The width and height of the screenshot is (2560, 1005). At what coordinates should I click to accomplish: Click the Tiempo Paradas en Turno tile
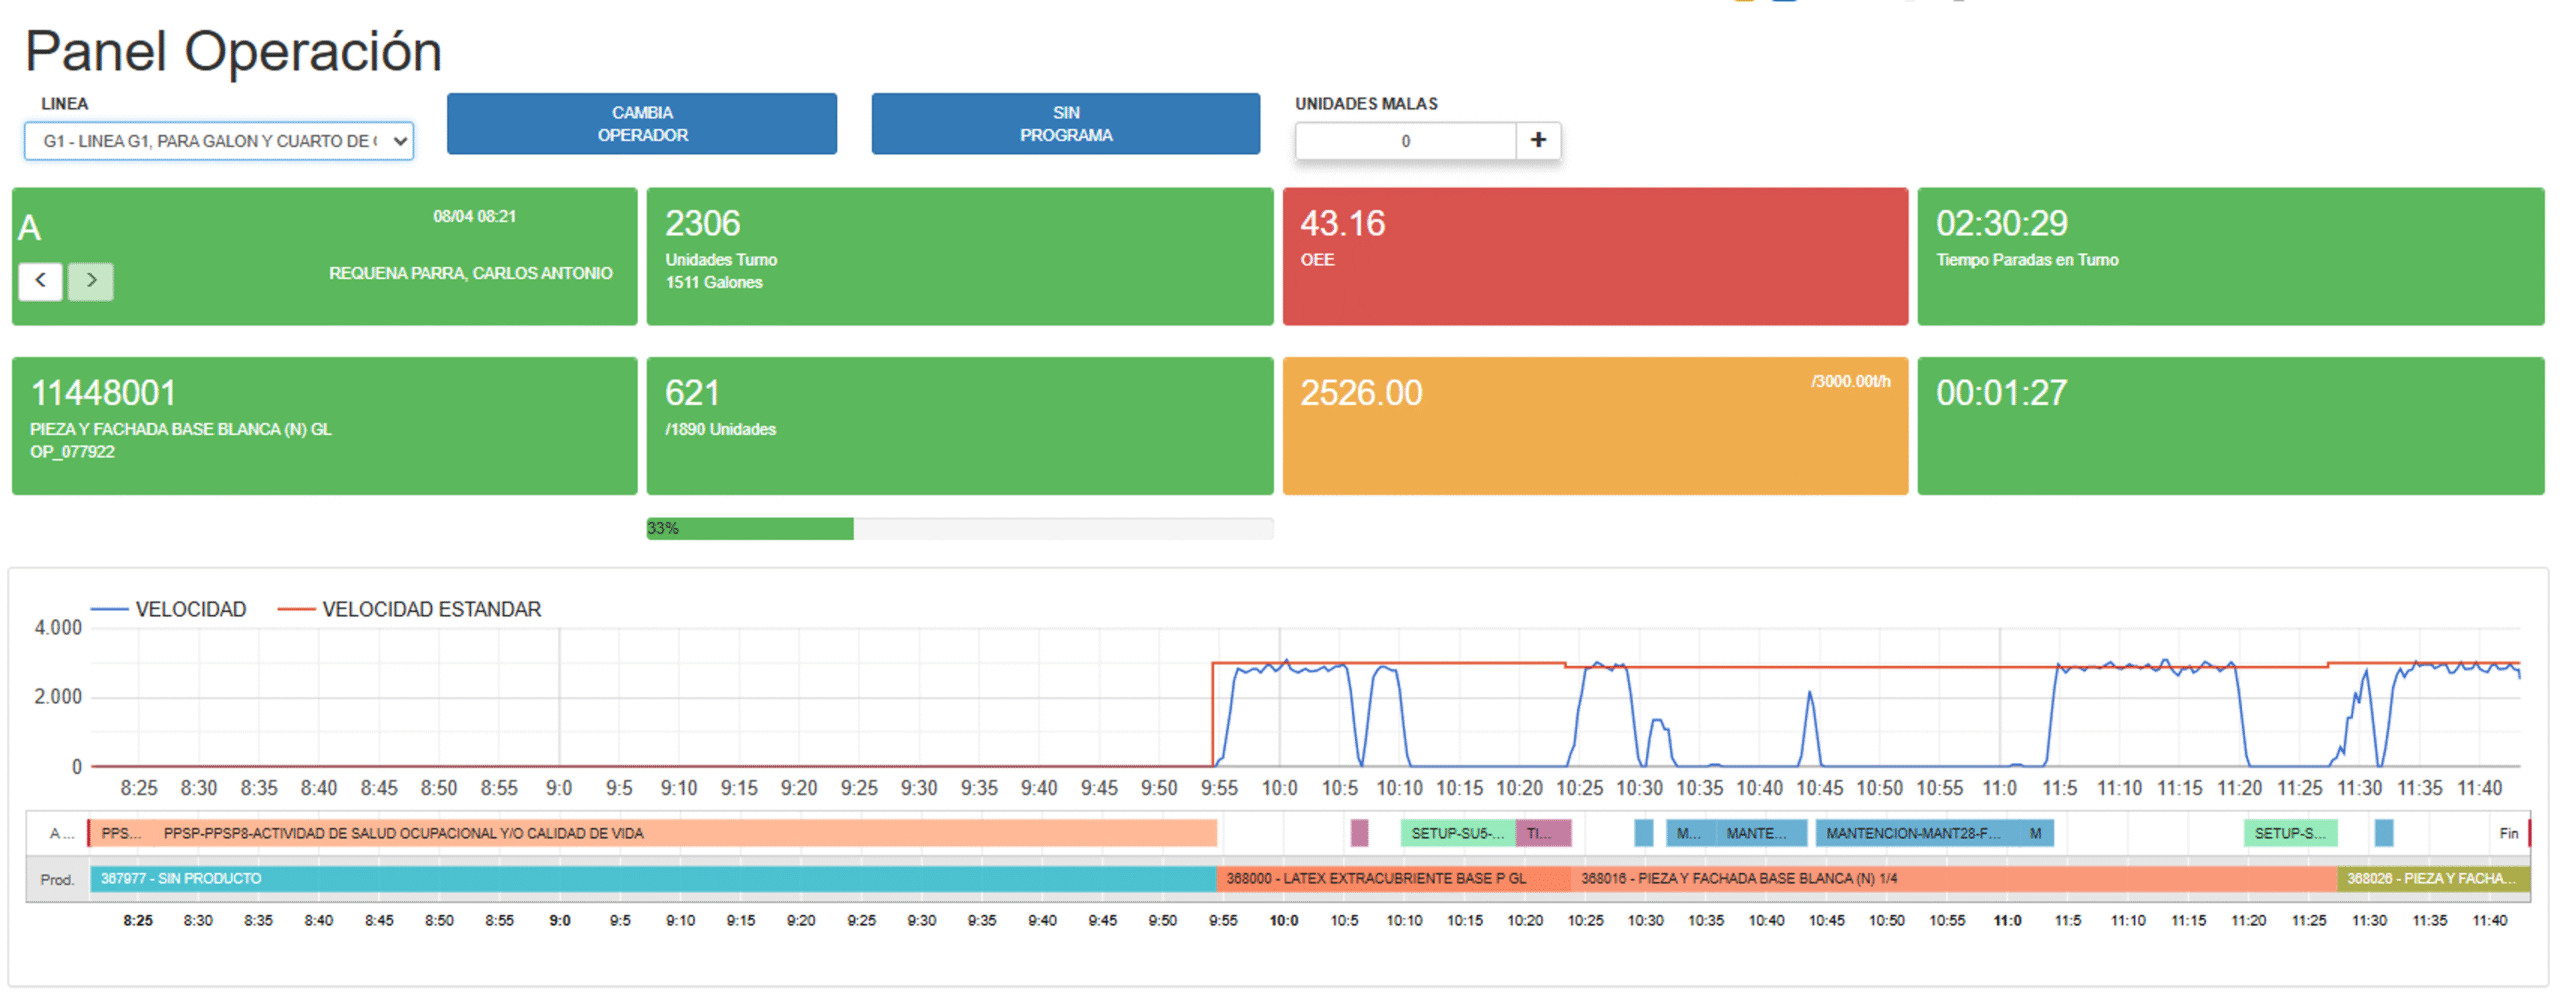coord(2229,256)
